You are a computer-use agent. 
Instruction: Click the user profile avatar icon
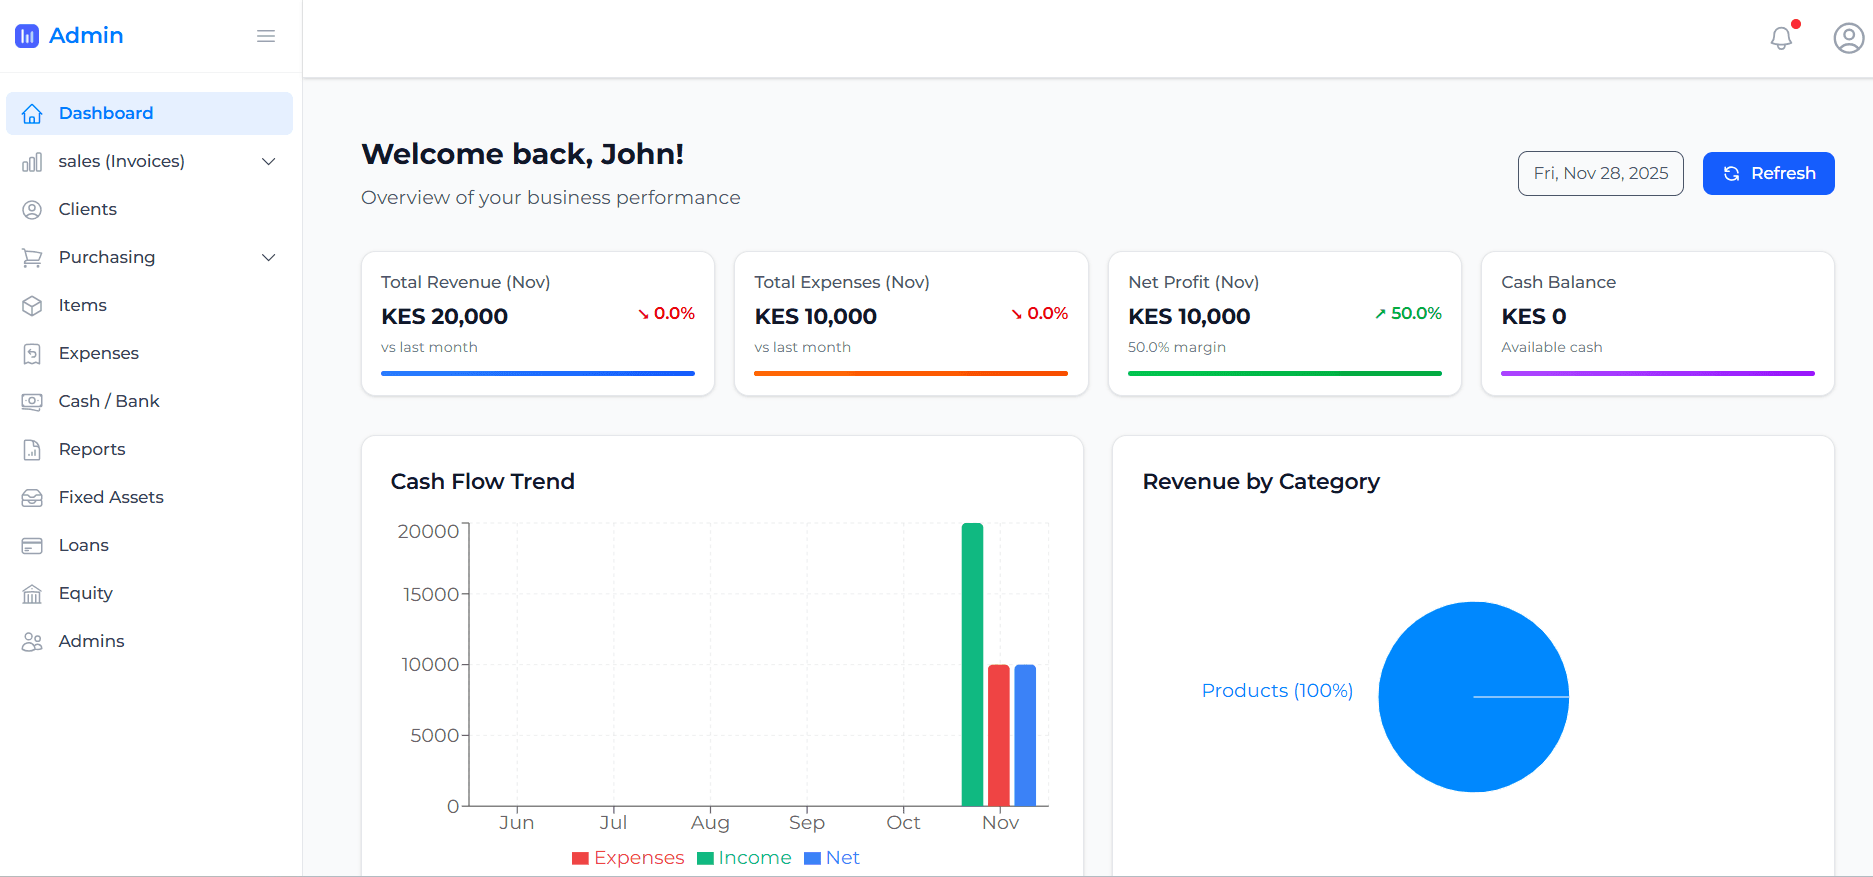(1848, 38)
